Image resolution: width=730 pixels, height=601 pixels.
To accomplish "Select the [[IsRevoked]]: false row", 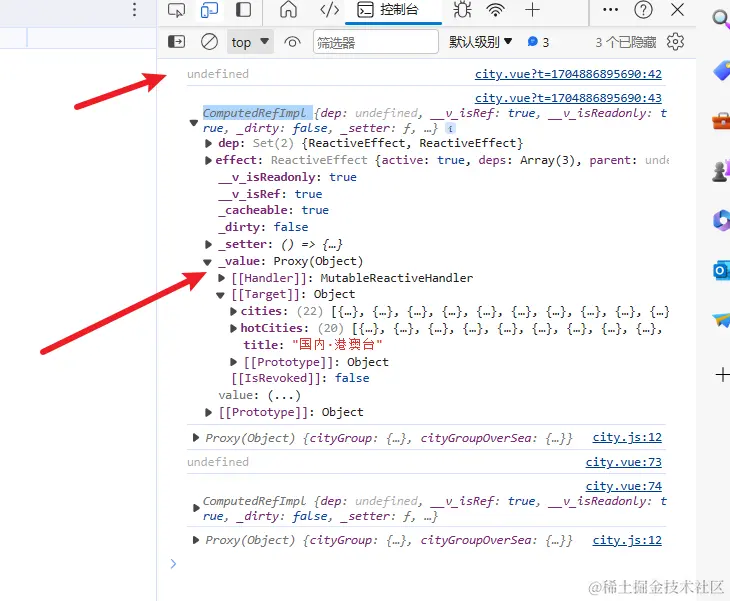I will point(300,378).
